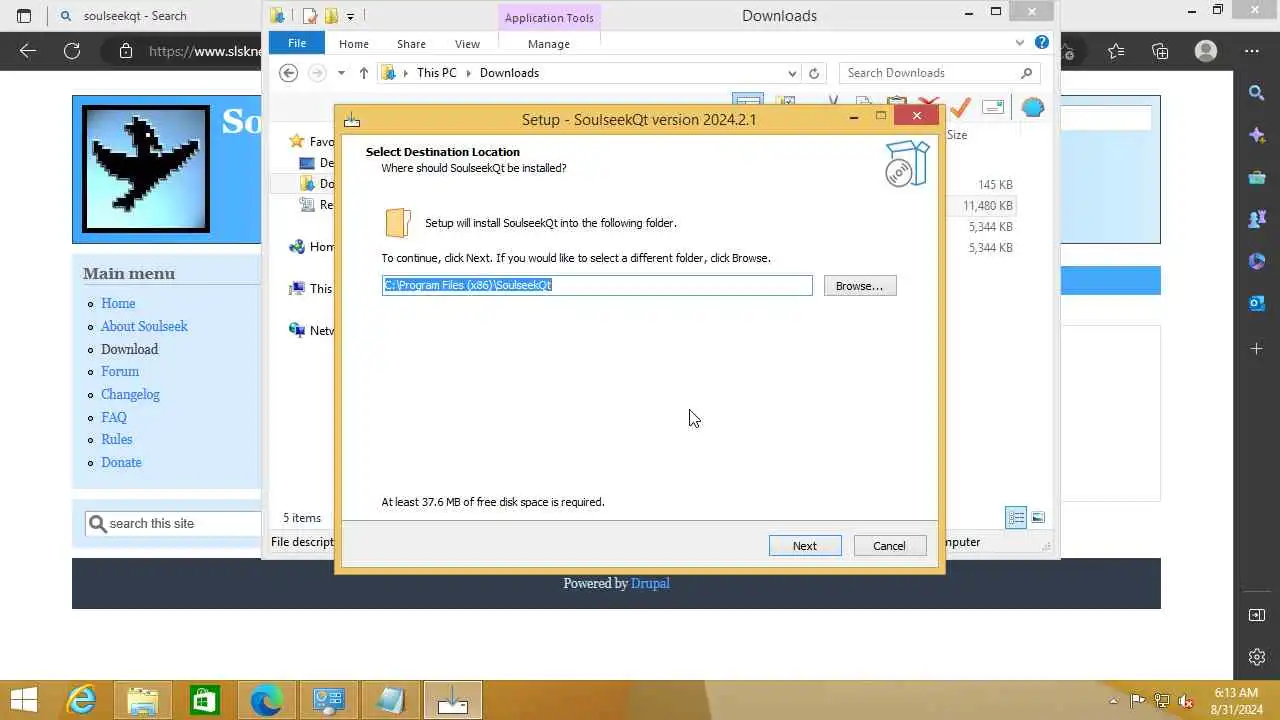
Task: Open the Donate link
Action: [x=121, y=462]
